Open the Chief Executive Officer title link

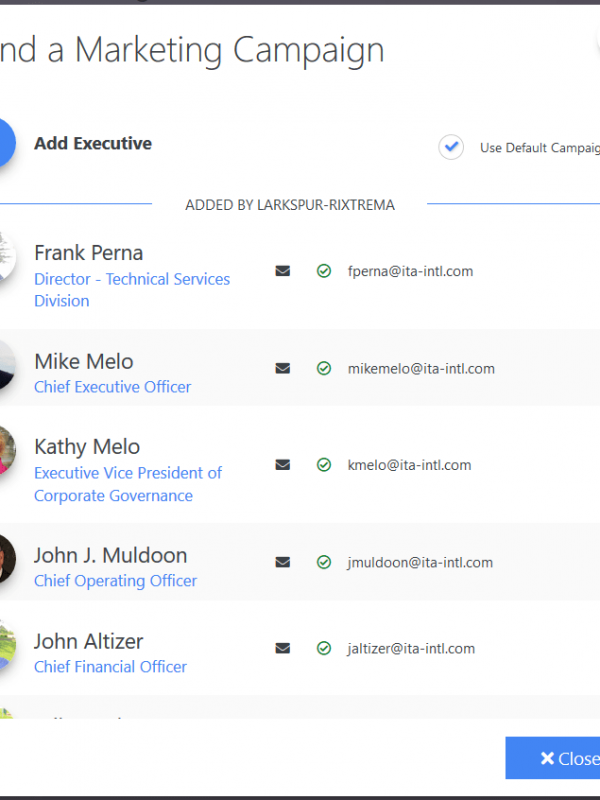[112, 387]
